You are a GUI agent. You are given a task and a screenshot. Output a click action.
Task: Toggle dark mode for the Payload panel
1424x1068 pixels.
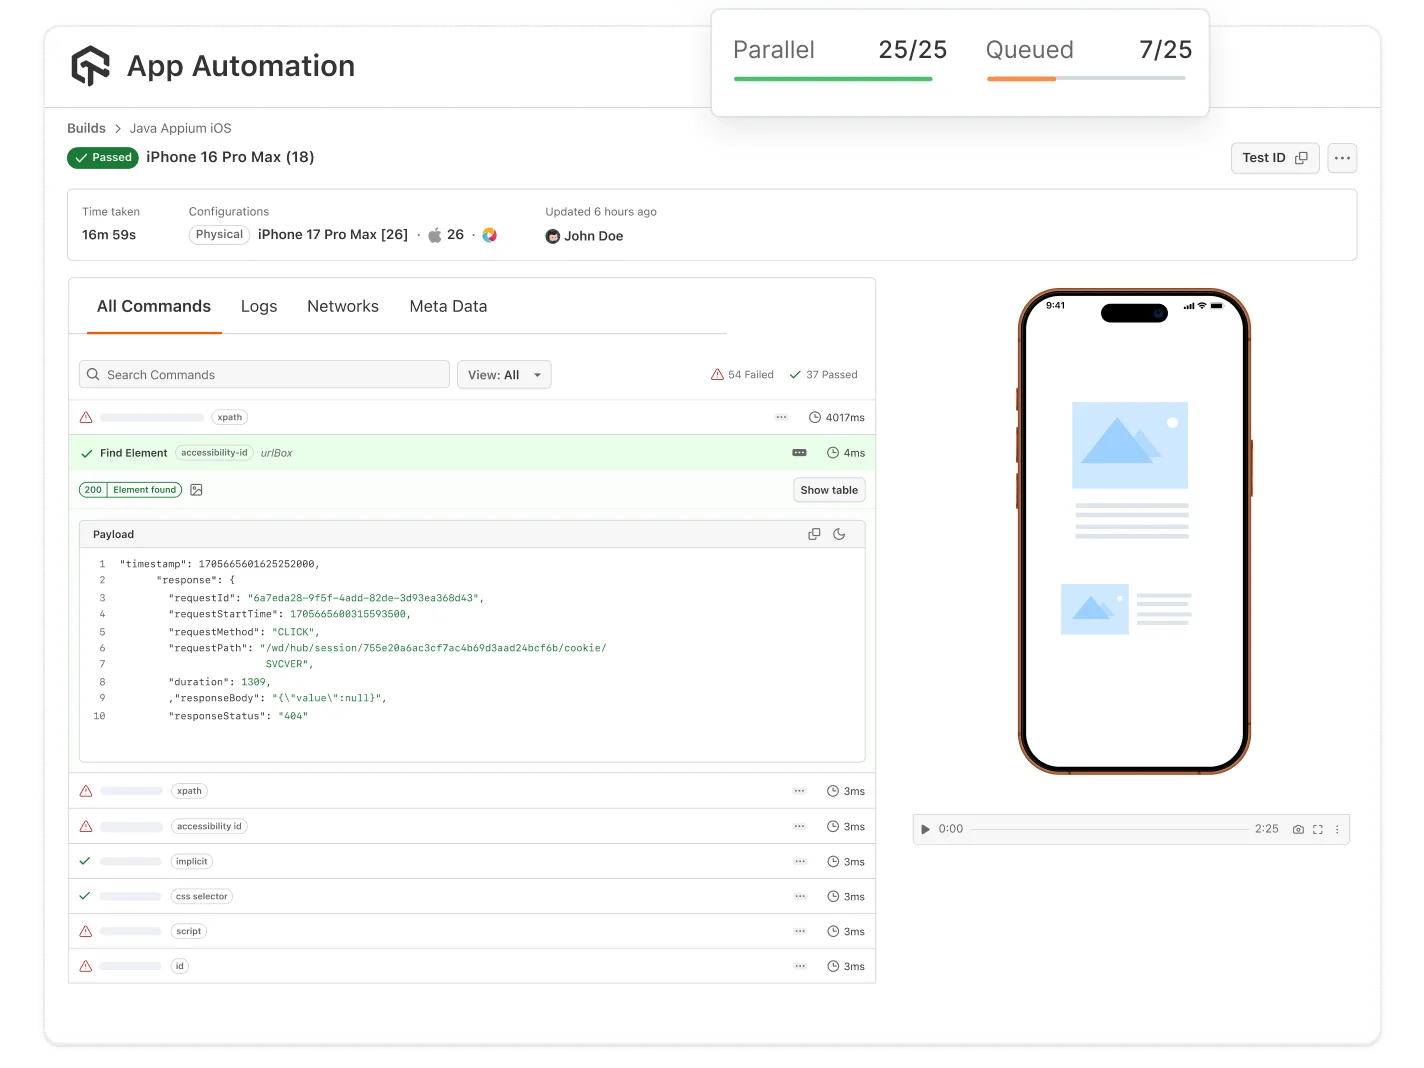coord(840,533)
